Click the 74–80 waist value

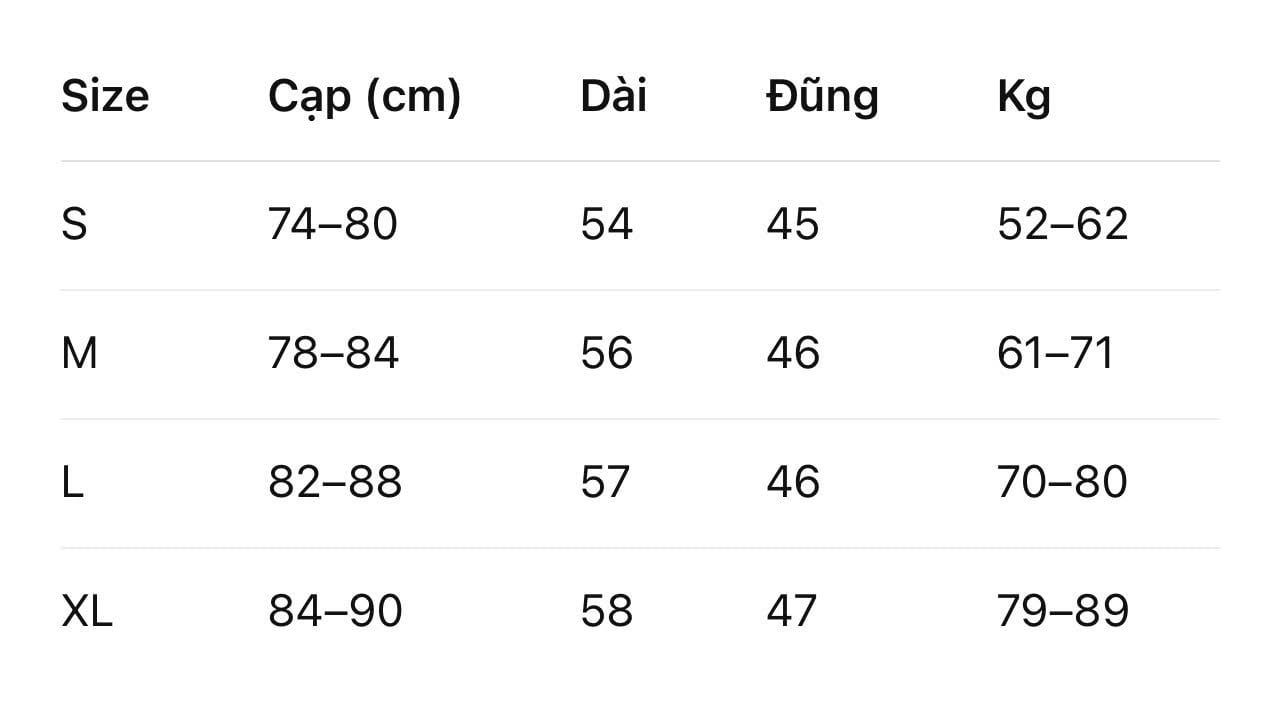[x=332, y=224]
